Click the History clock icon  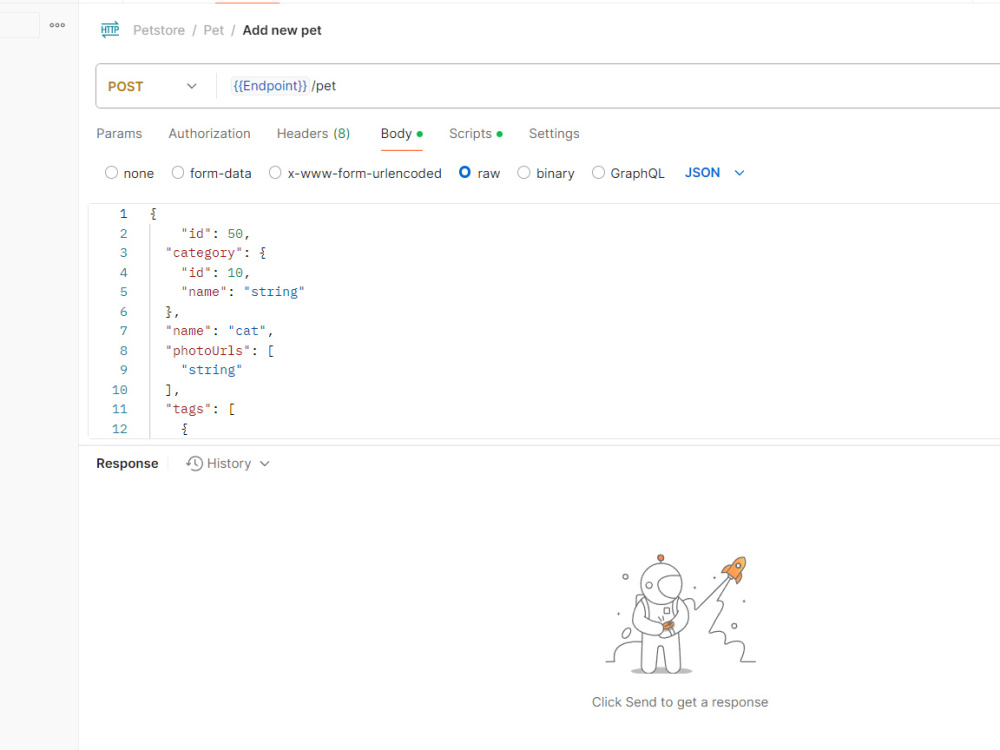click(x=195, y=464)
